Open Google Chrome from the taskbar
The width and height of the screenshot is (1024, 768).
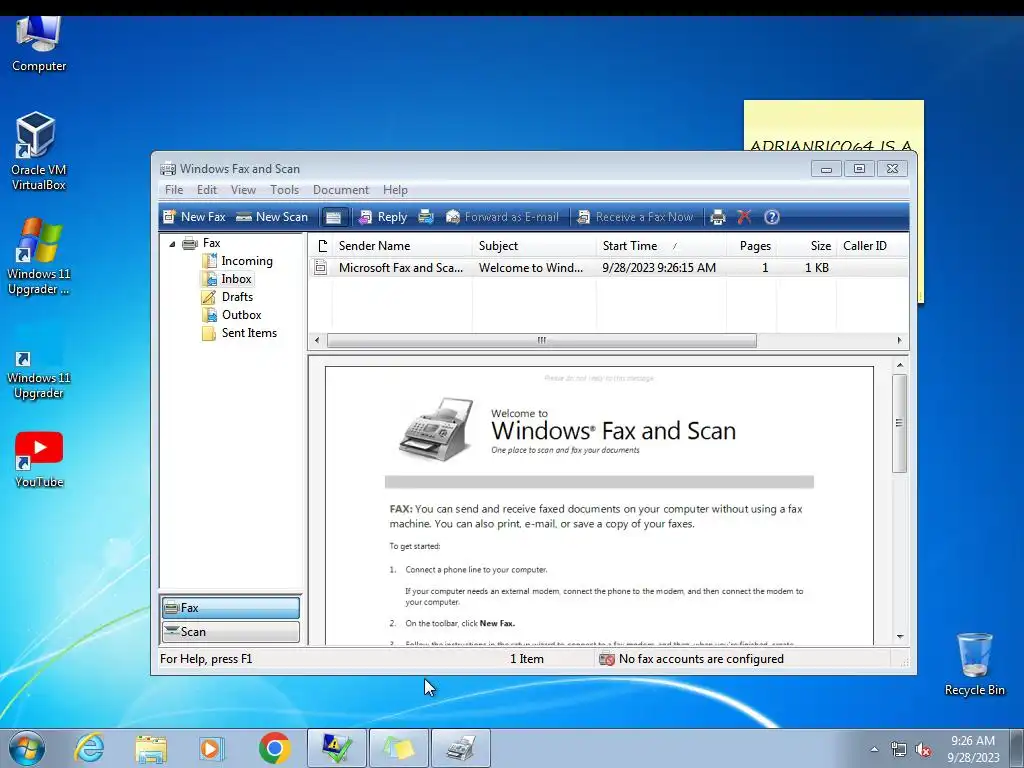(274, 748)
